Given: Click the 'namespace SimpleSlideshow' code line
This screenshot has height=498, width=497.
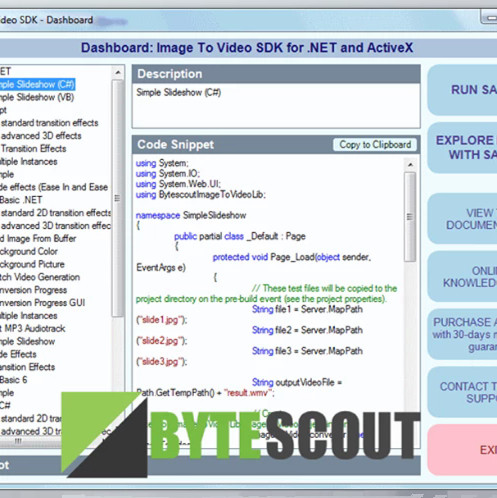Looking at the screenshot, I should tap(191, 215).
